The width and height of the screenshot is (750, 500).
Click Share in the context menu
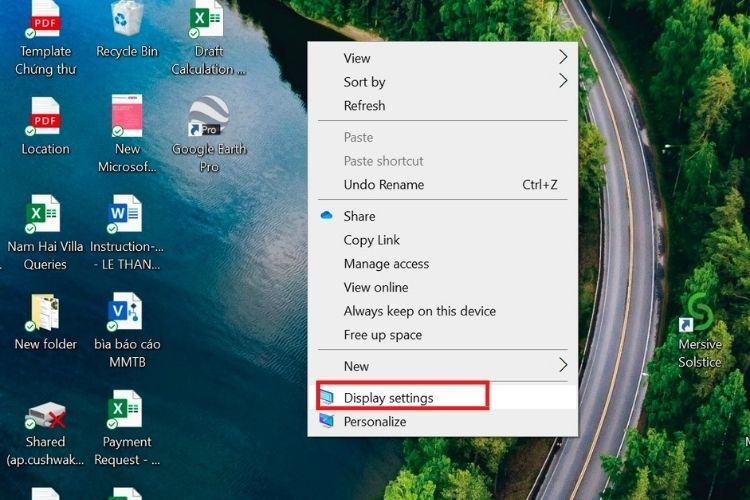442,216
